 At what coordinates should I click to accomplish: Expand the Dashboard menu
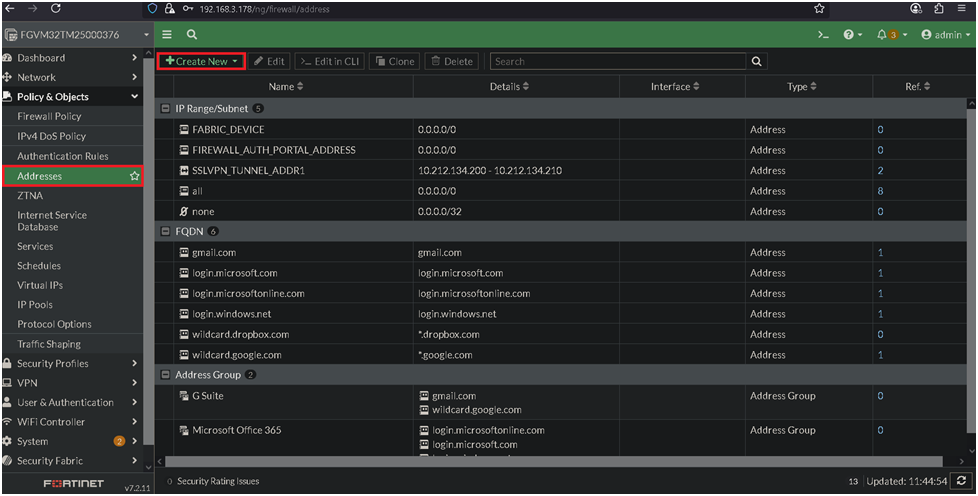[71, 57]
